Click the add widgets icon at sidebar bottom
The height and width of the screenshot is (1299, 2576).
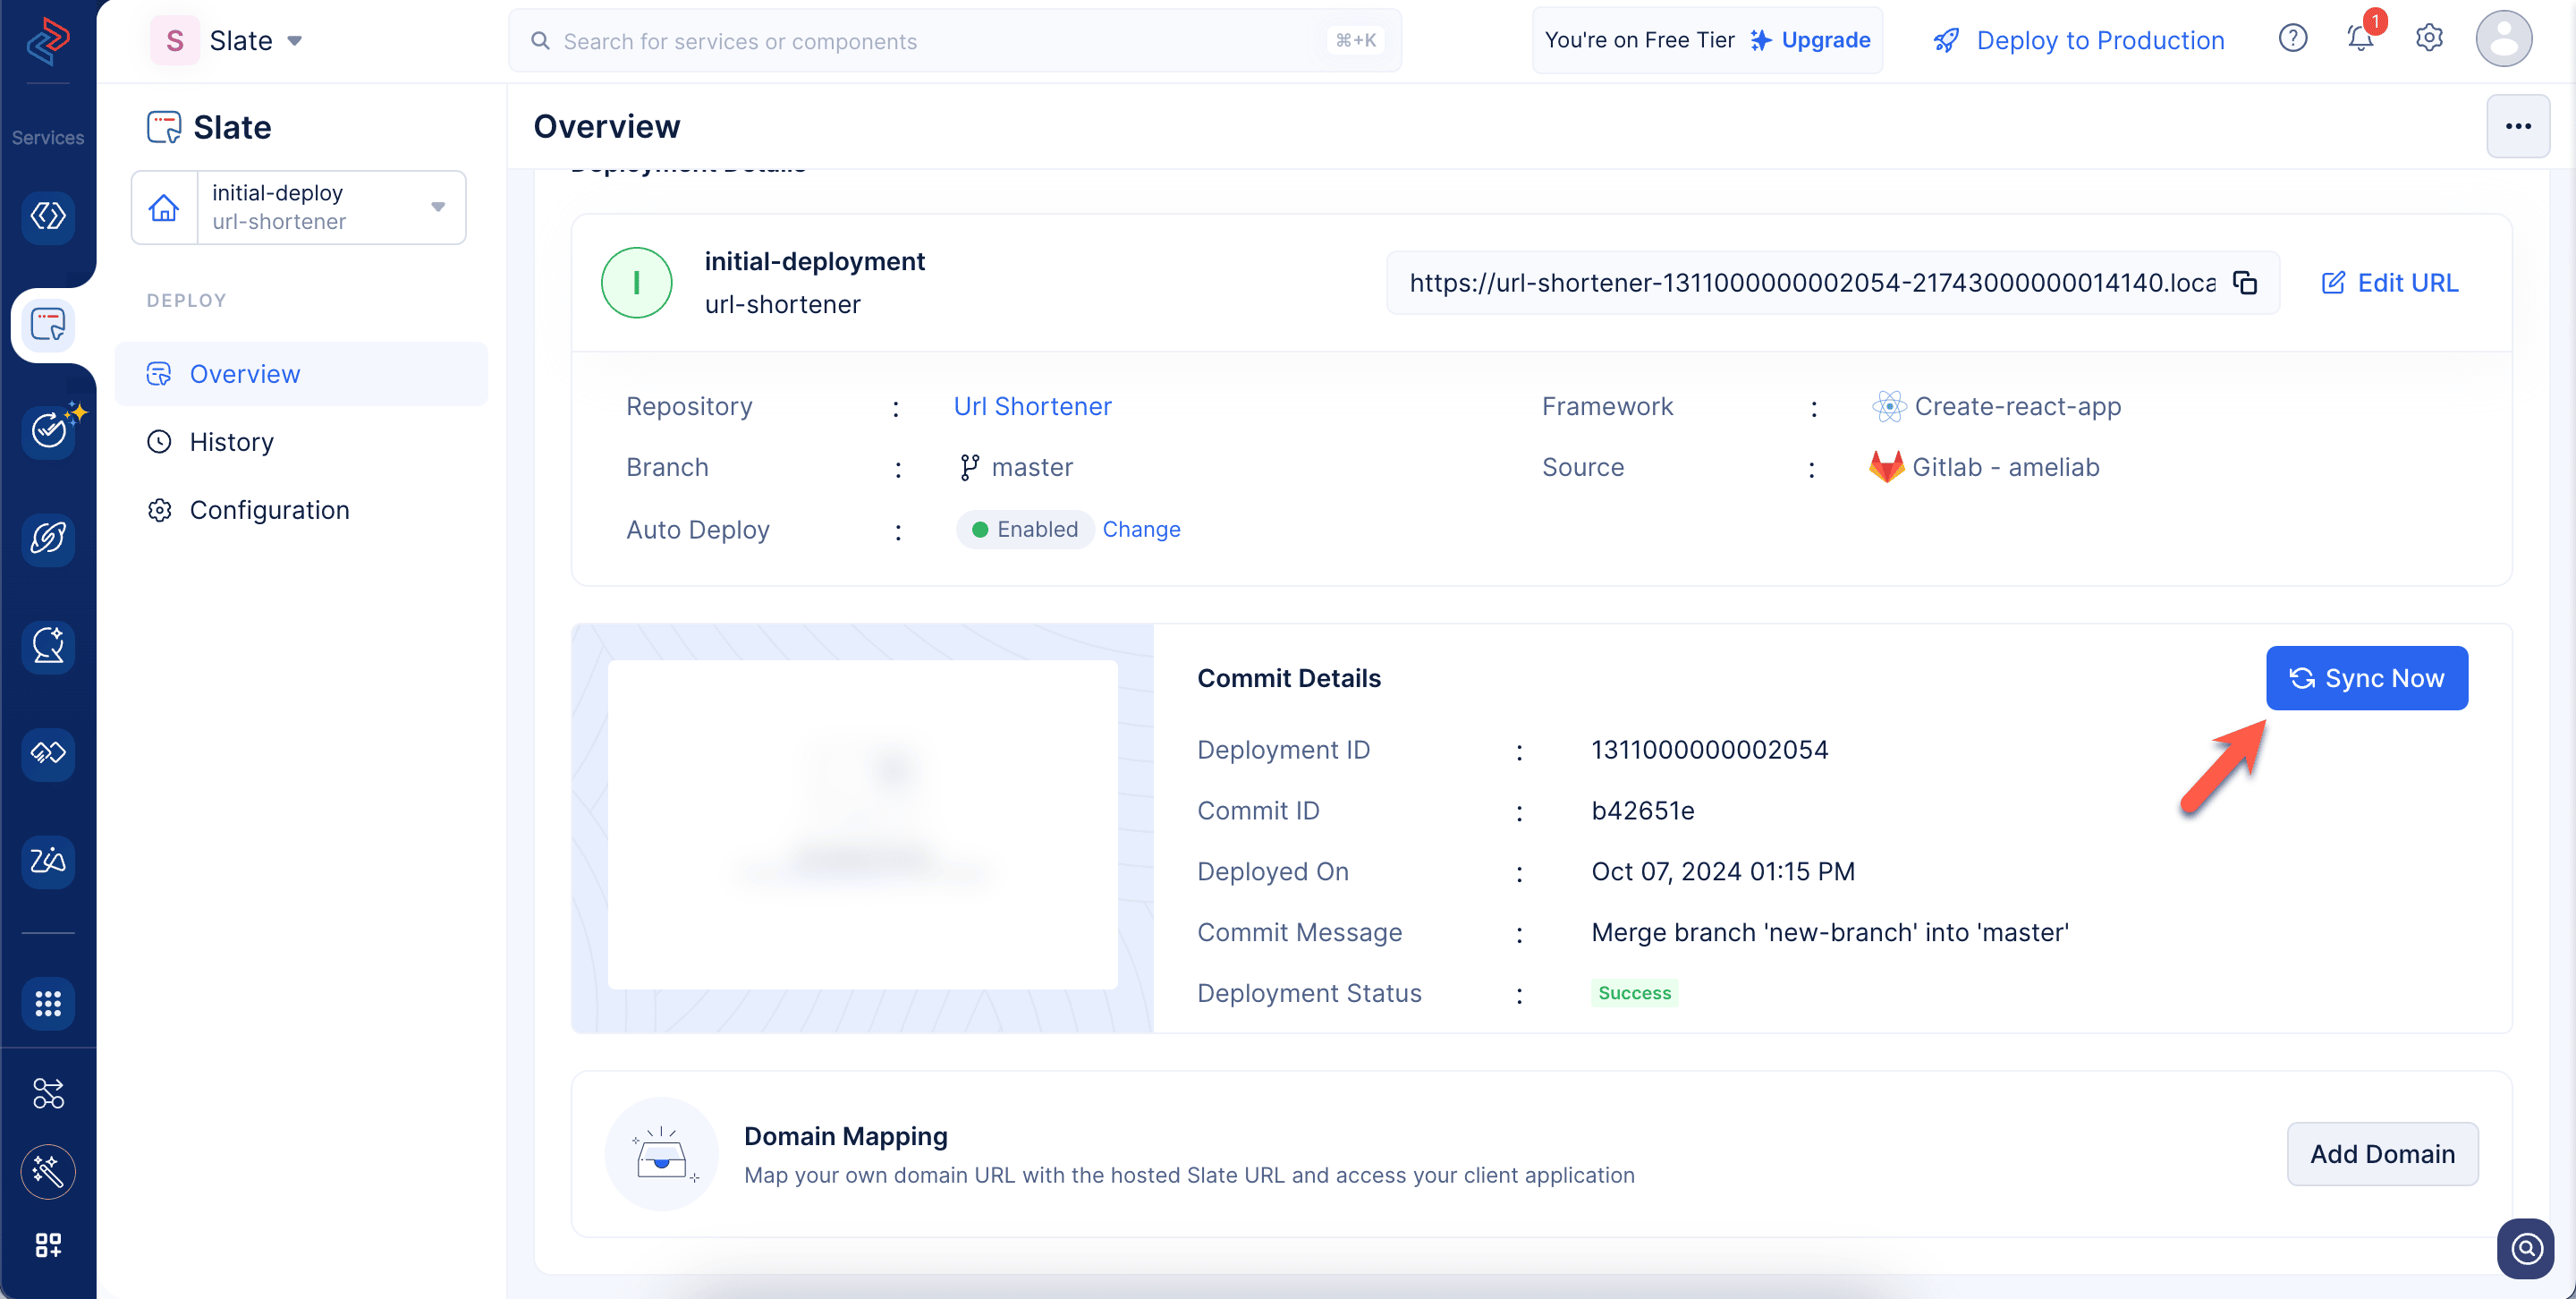coord(48,1245)
